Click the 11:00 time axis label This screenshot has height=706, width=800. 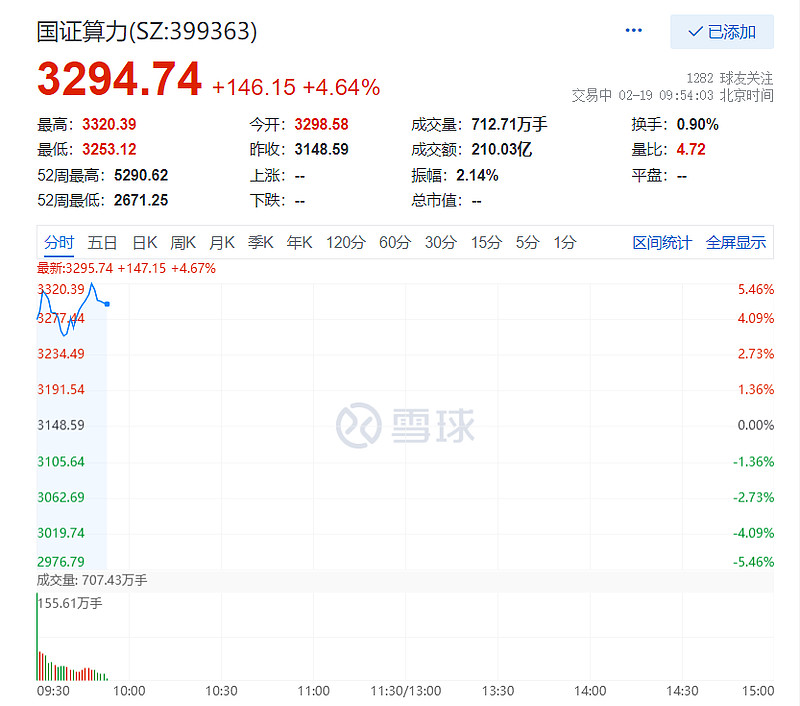[313, 691]
